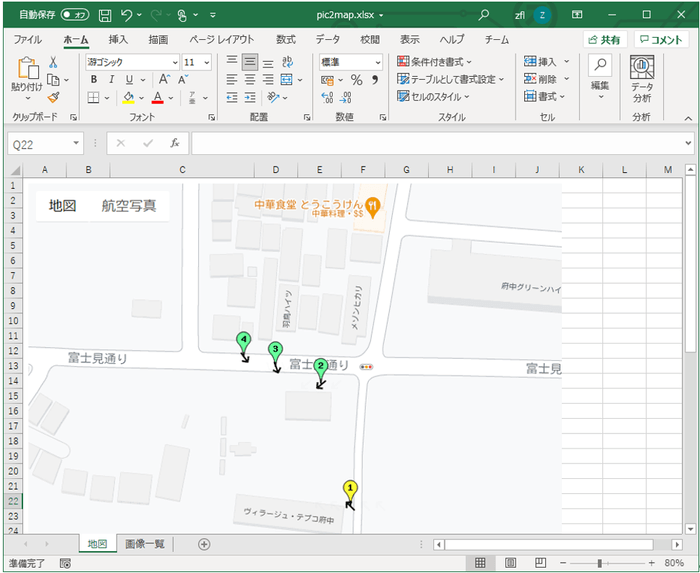700x573 pixels.
Task: Open the search magnifier in title bar
Action: click(483, 15)
